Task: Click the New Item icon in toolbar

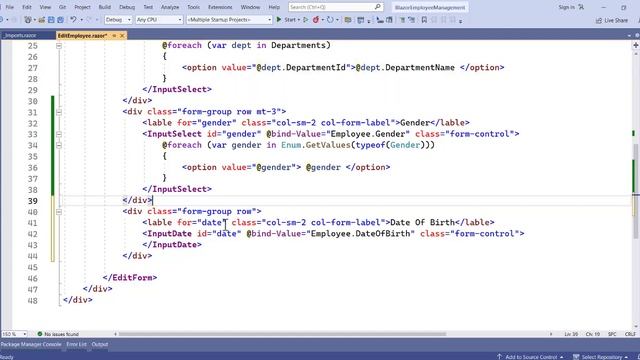Action: (x=27, y=20)
